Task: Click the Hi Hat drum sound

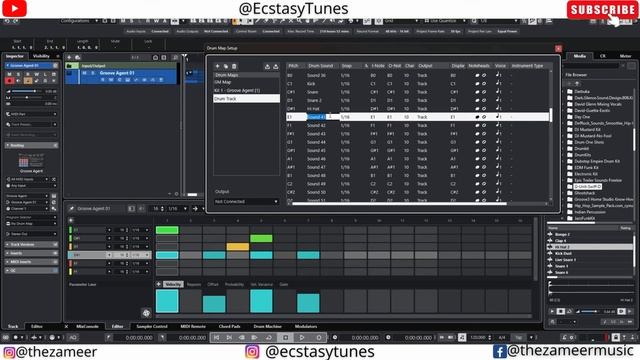Action: point(313,109)
